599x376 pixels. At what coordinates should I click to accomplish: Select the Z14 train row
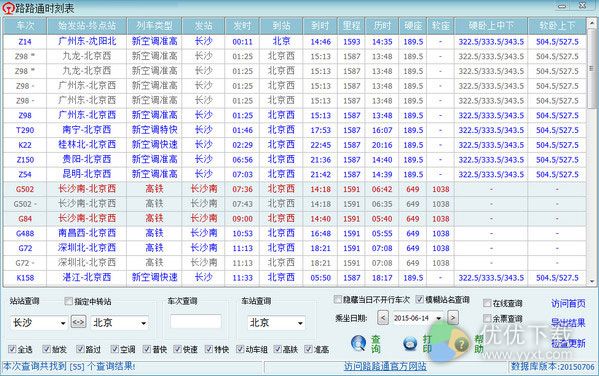point(294,42)
